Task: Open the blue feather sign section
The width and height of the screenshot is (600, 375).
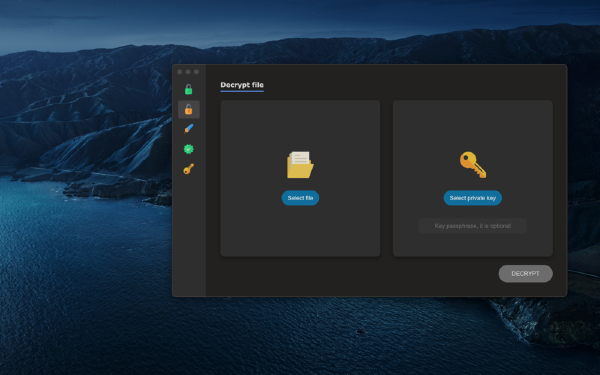Action: [x=189, y=129]
